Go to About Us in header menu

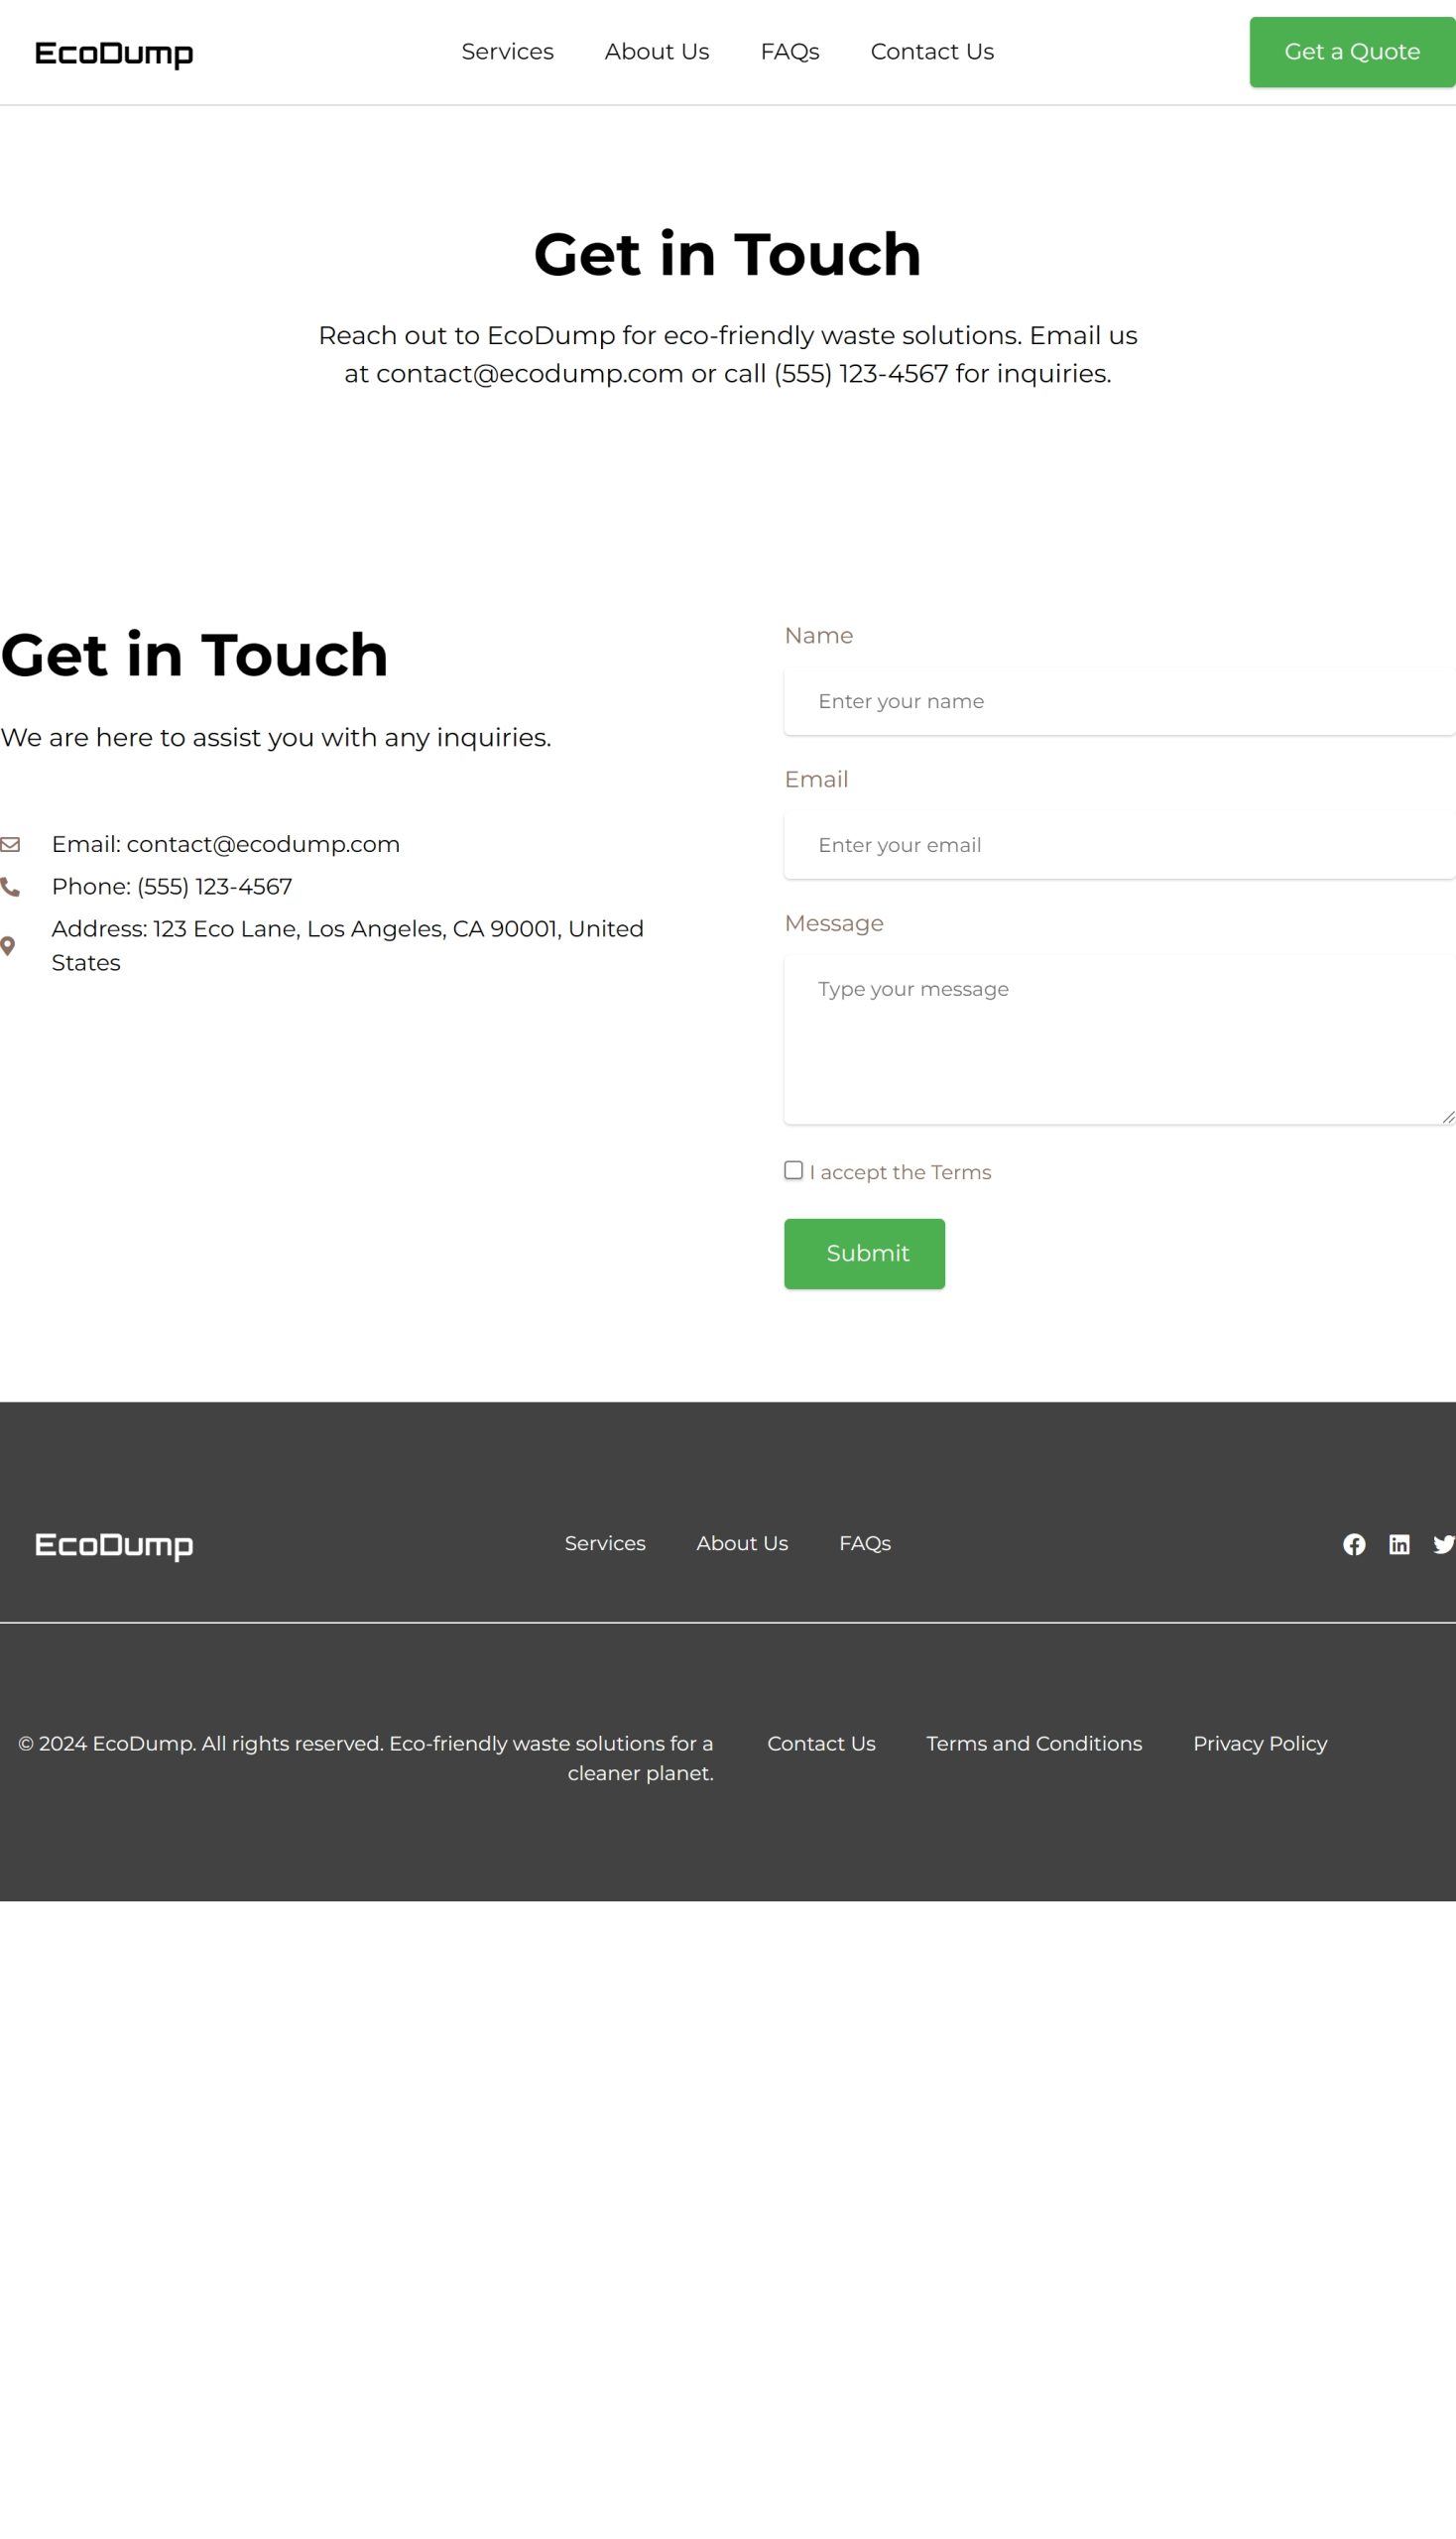point(656,52)
